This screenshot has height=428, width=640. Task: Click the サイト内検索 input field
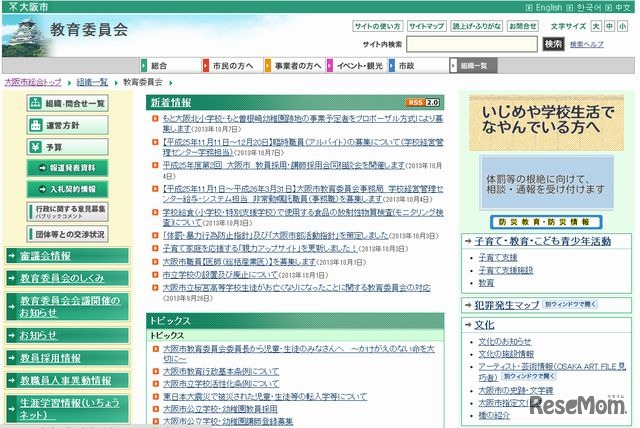[x=472, y=44]
